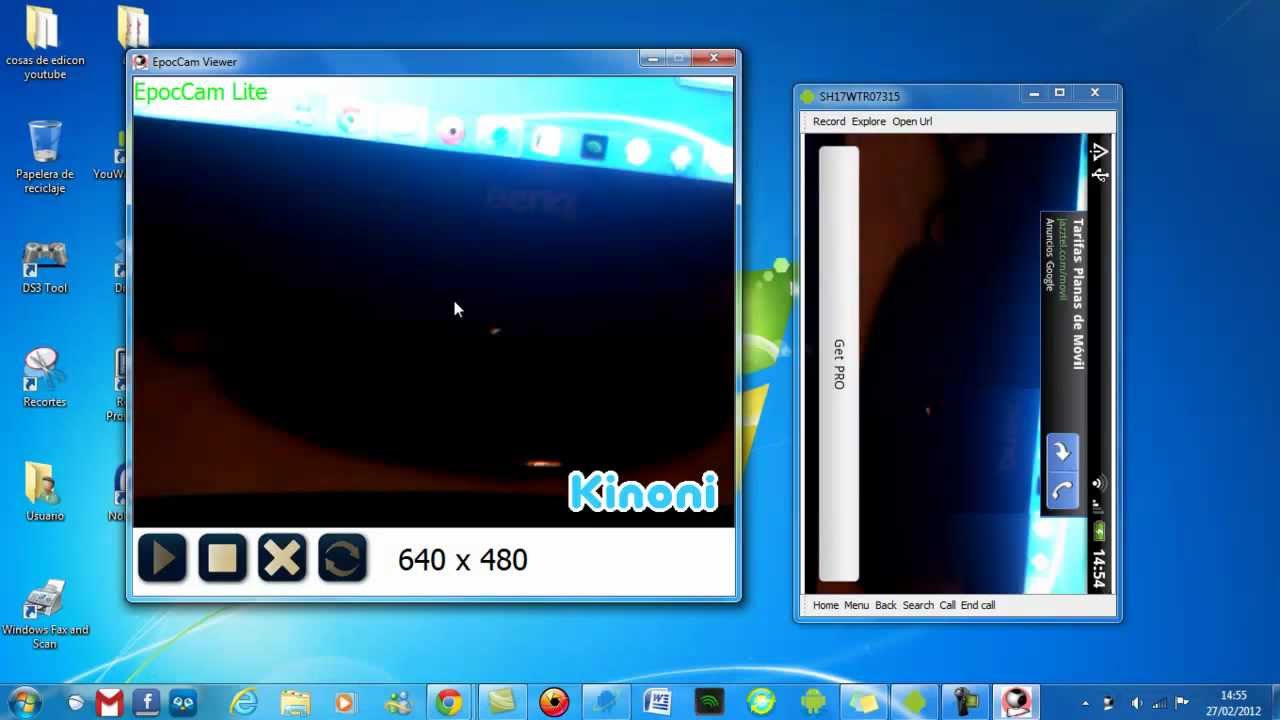Show hidden system tray icons
Viewport: 1280px width, 720px height.
point(1086,703)
